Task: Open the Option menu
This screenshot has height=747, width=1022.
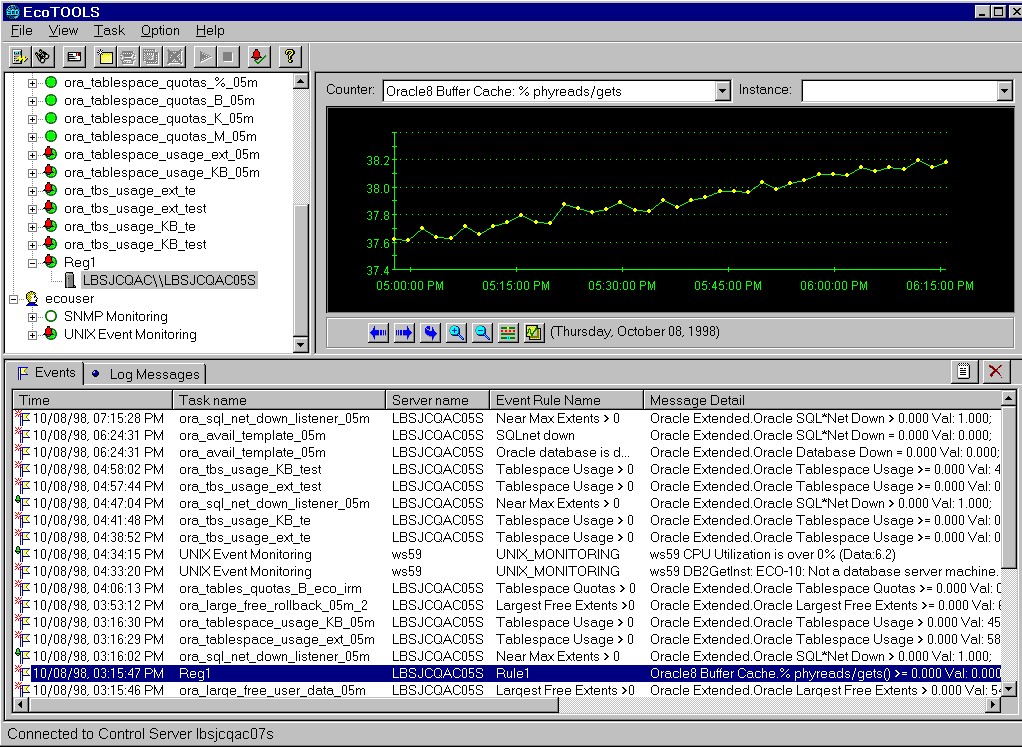Action: 160,31
